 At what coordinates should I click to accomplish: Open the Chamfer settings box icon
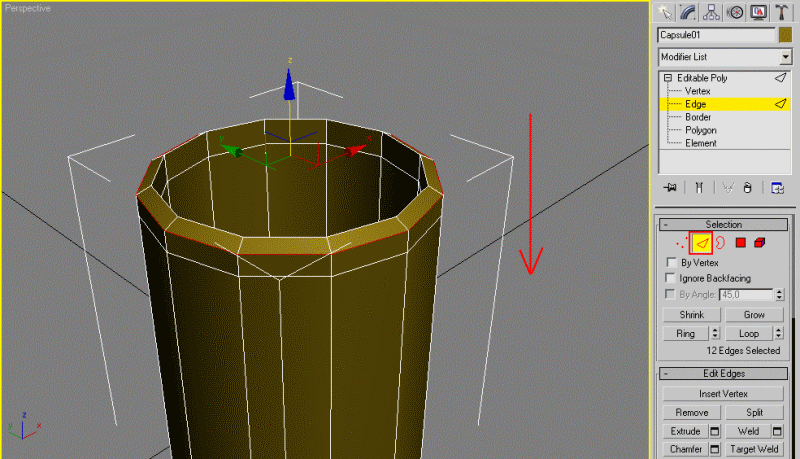[x=715, y=449]
